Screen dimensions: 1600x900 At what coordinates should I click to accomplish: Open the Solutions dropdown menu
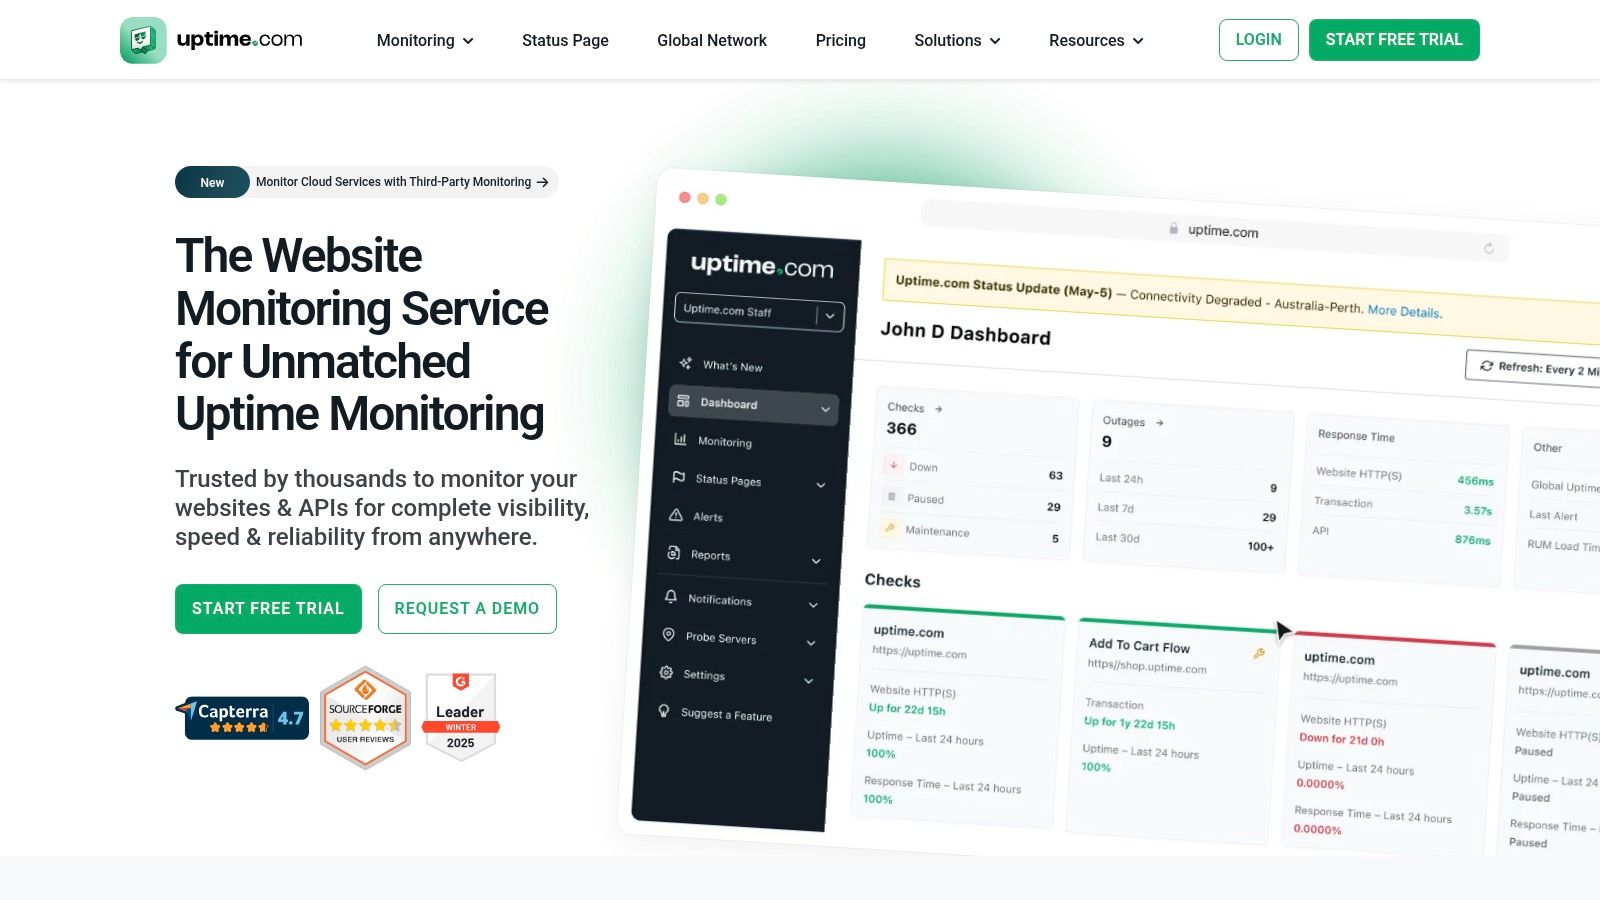pos(955,40)
